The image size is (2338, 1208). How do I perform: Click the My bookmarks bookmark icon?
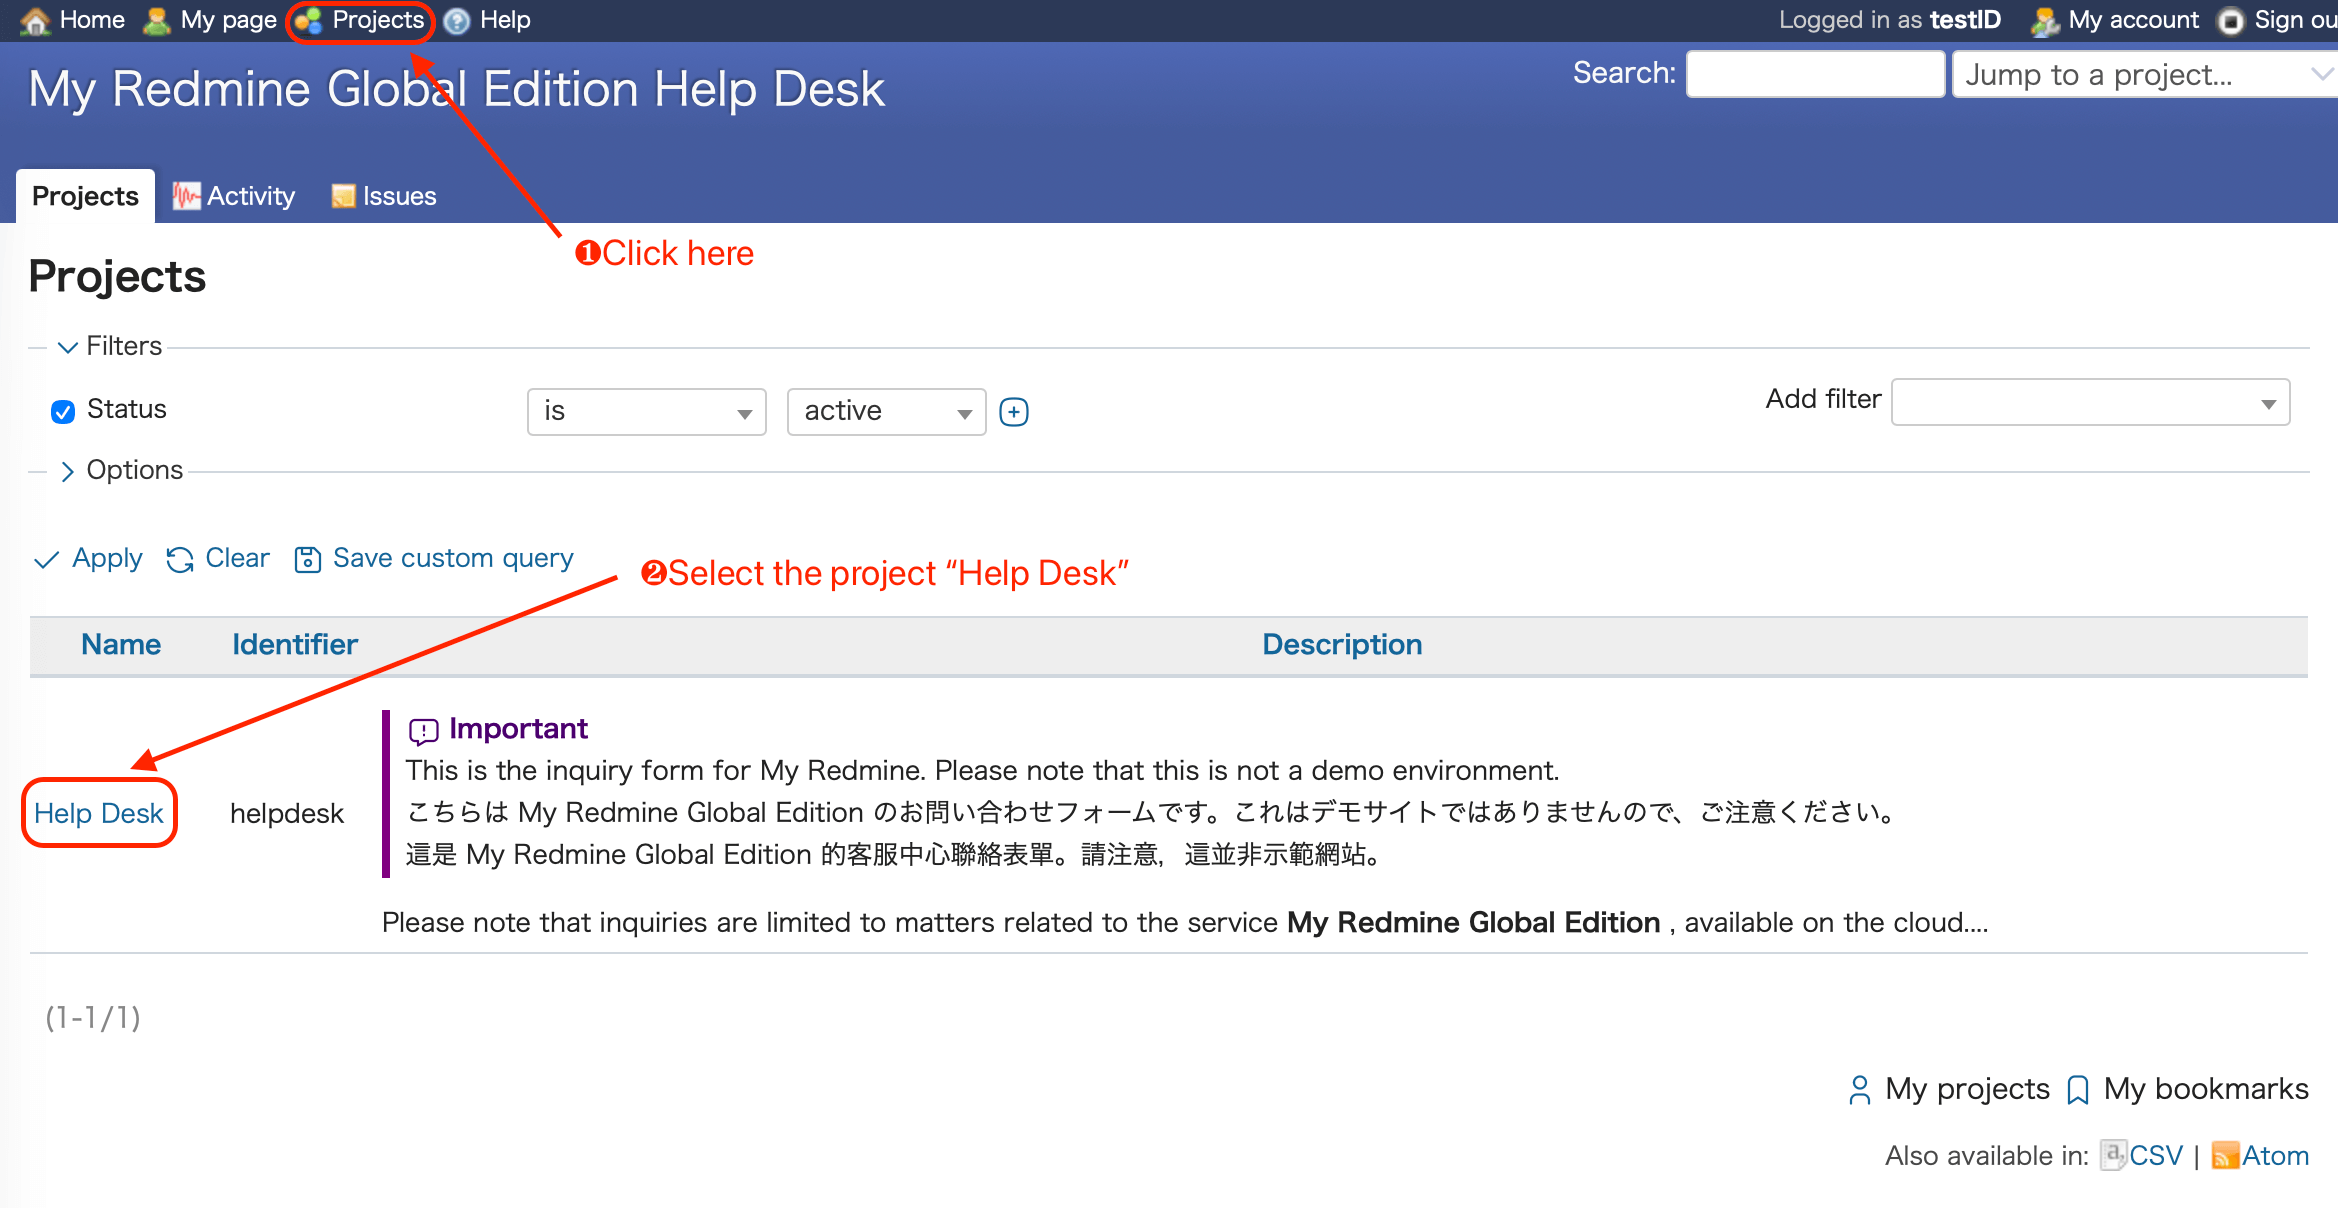coord(2078,1090)
